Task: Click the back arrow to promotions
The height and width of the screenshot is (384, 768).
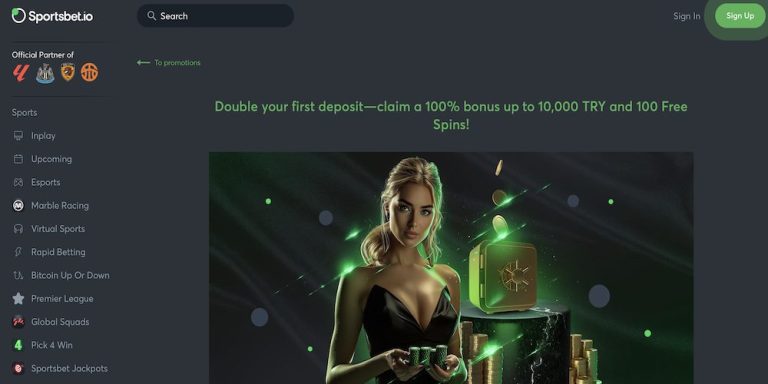Action: tap(143, 63)
